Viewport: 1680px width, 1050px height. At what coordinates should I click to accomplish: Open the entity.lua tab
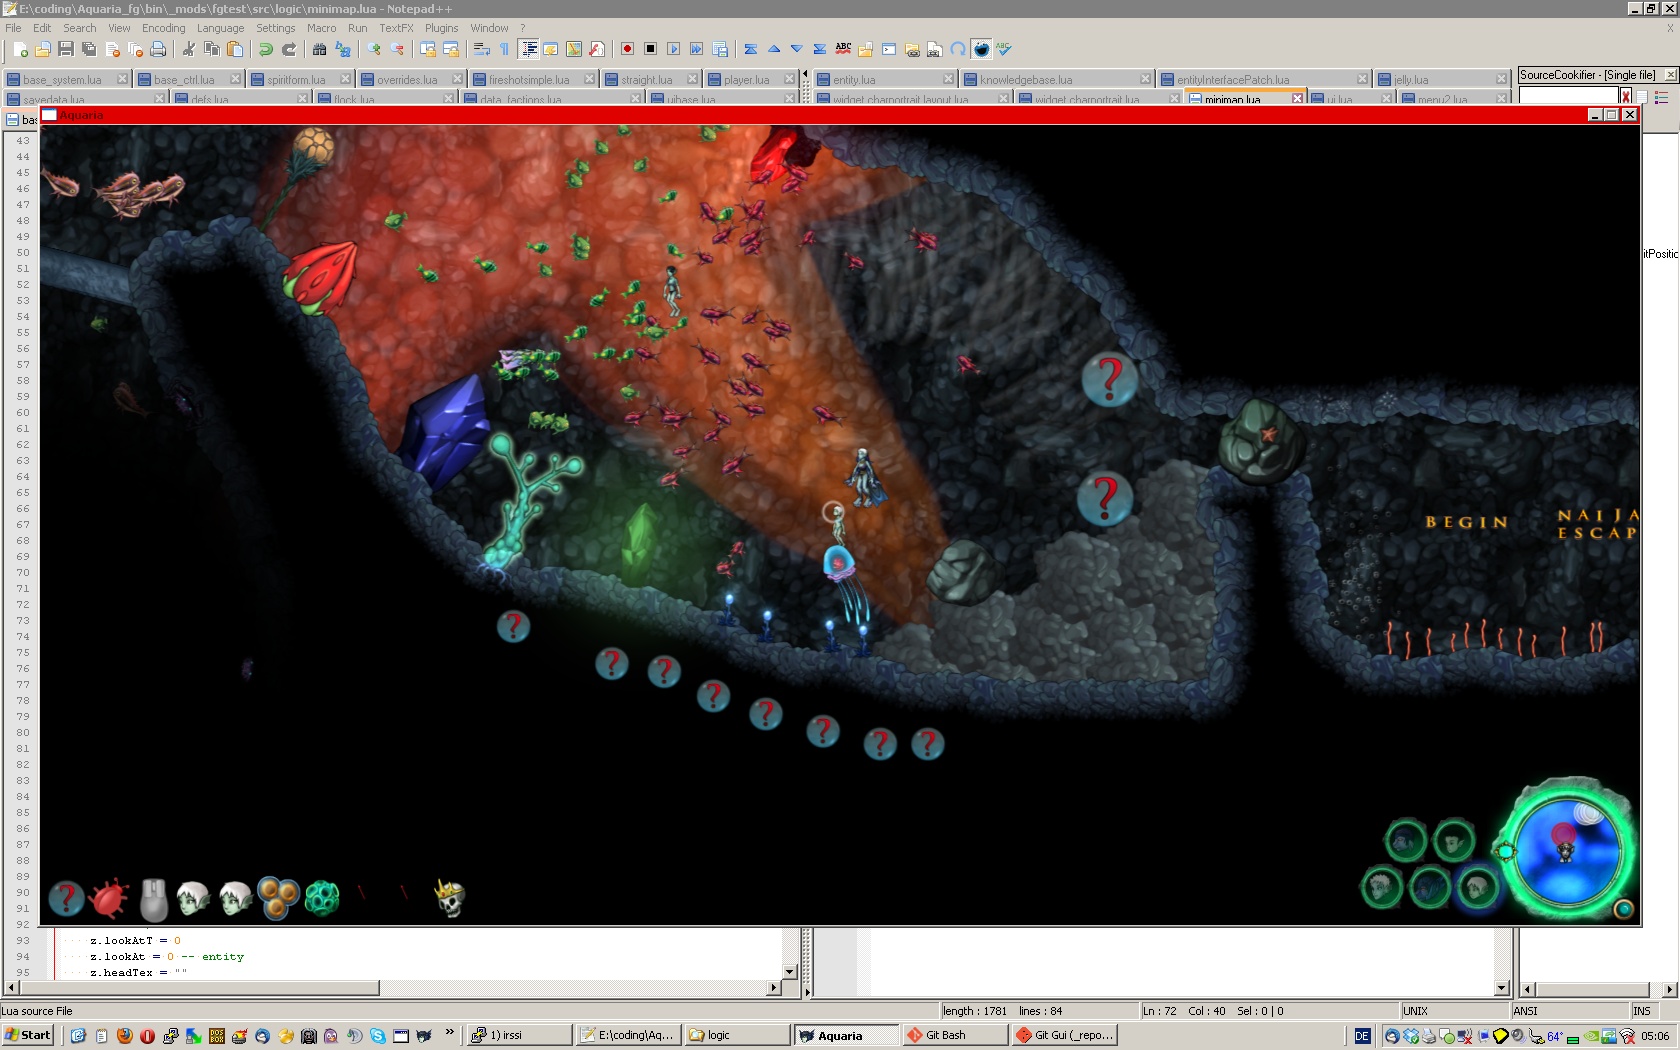click(854, 80)
